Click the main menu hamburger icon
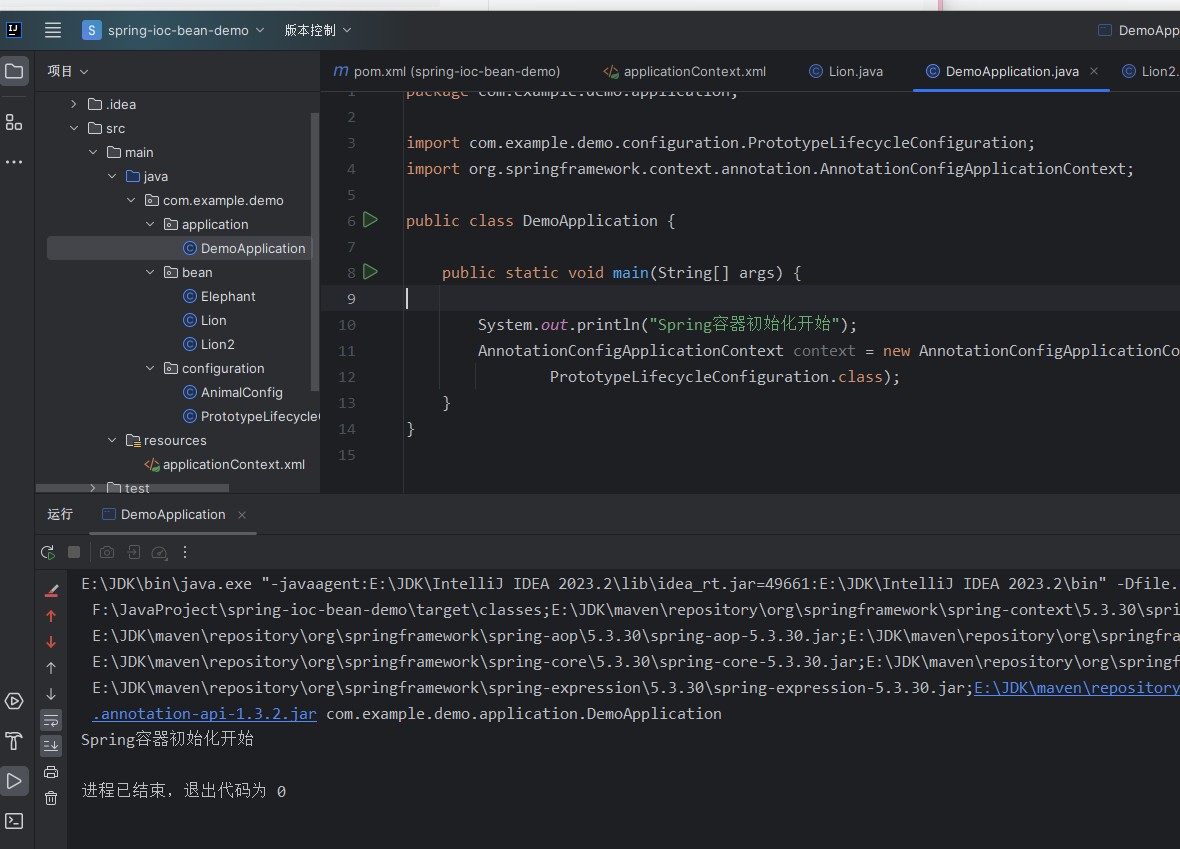The image size is (1180, 849). 53,30
